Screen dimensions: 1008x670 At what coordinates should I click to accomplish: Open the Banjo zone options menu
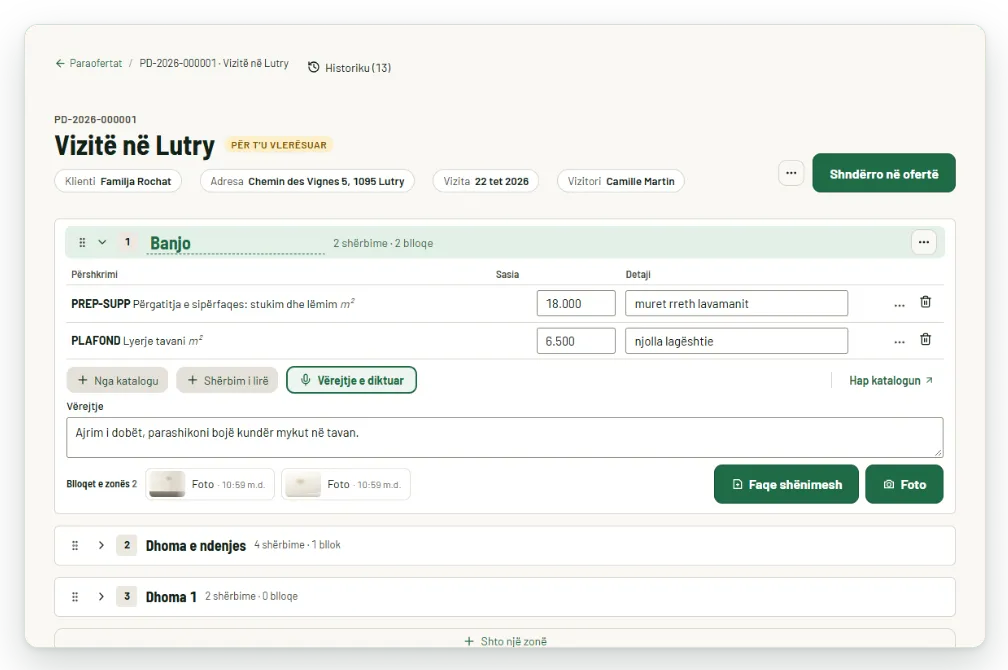[x=924, y=242]
